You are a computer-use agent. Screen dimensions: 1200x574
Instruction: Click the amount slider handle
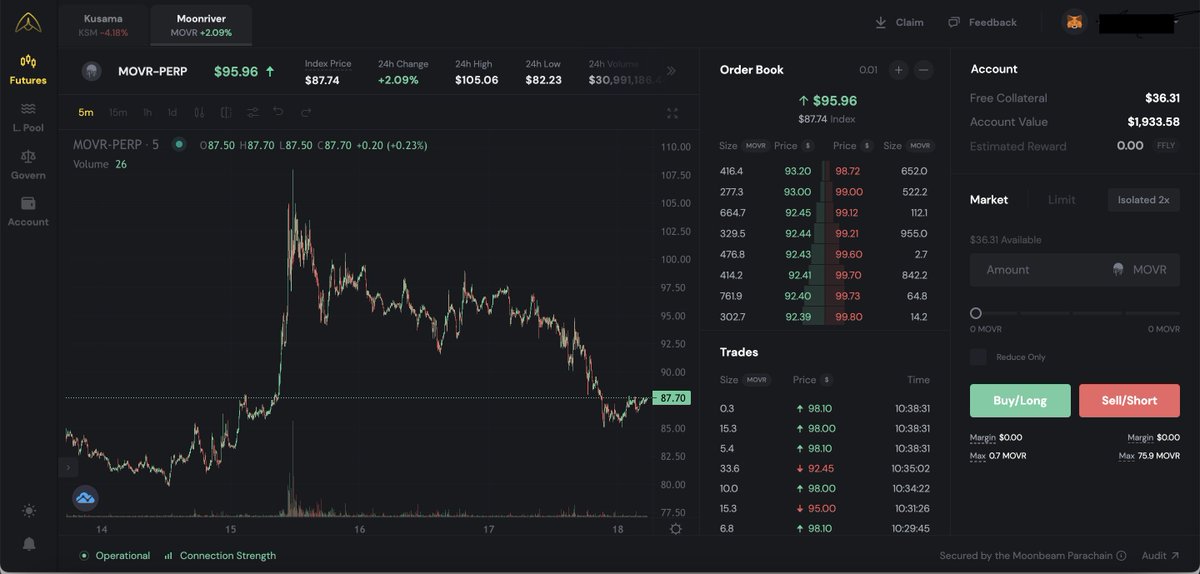point(976,313)
